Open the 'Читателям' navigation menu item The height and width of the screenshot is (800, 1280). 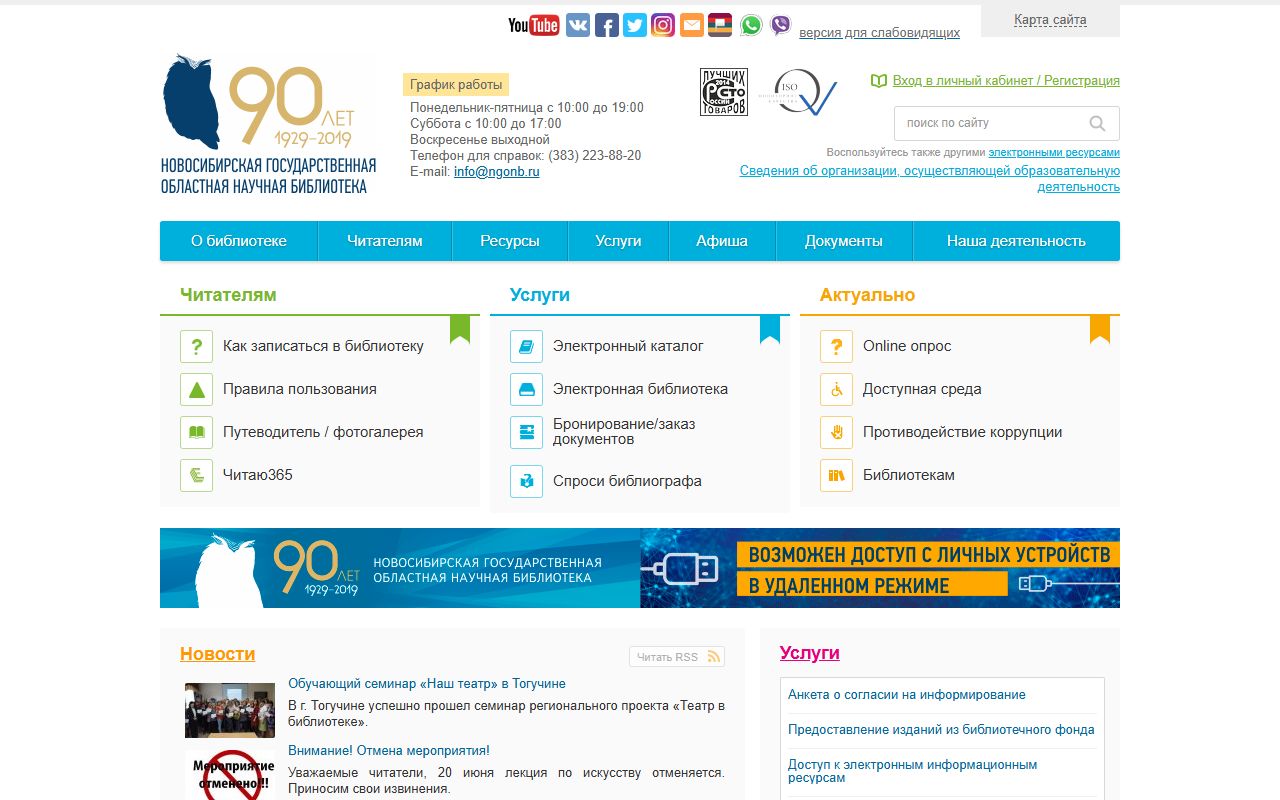385,241
